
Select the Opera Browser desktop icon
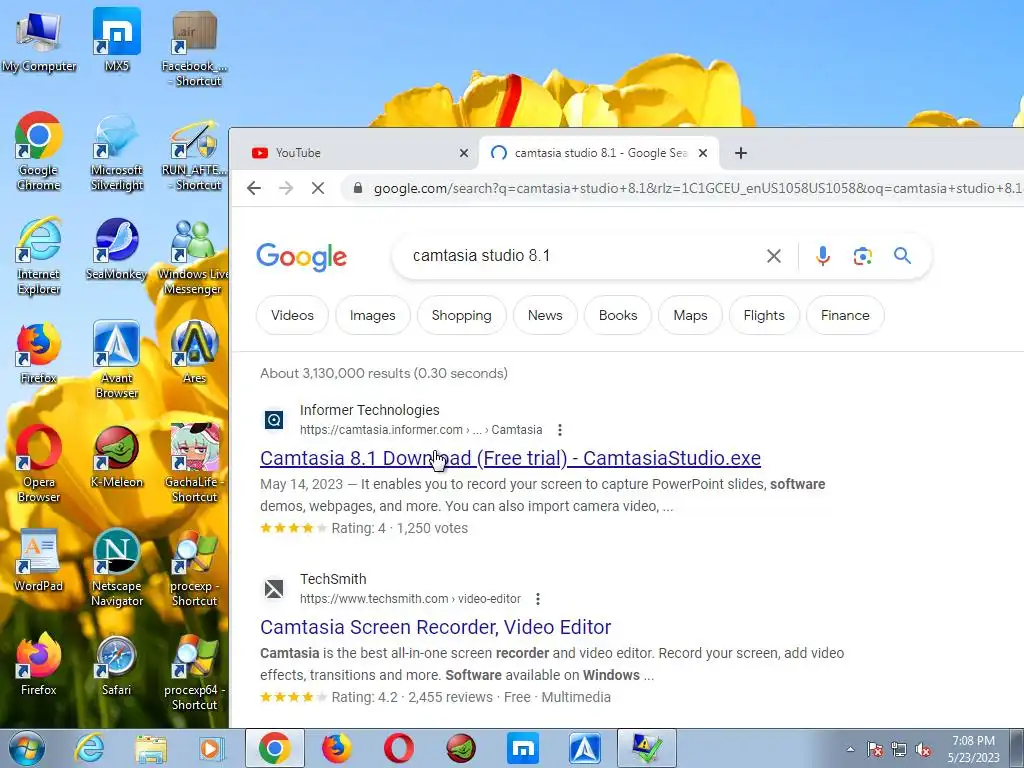[39, 464]
